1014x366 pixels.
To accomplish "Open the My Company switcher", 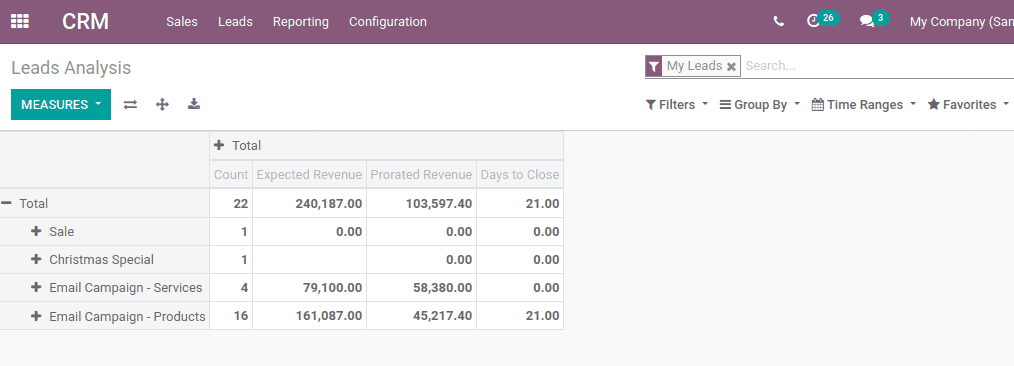I will [x=961, y=21].
